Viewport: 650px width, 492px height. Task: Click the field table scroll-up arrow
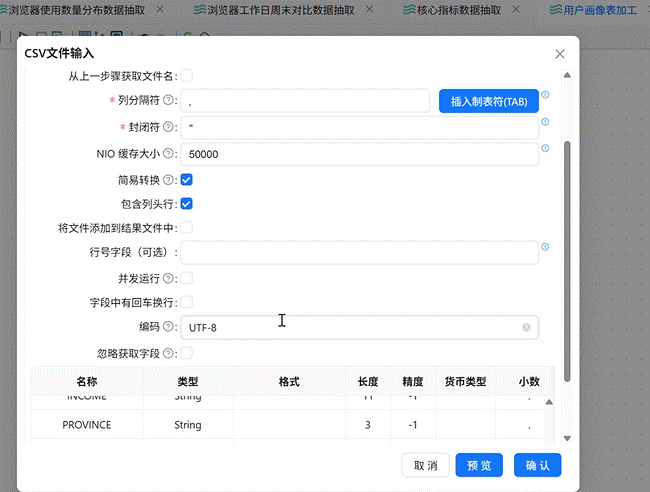549,402
